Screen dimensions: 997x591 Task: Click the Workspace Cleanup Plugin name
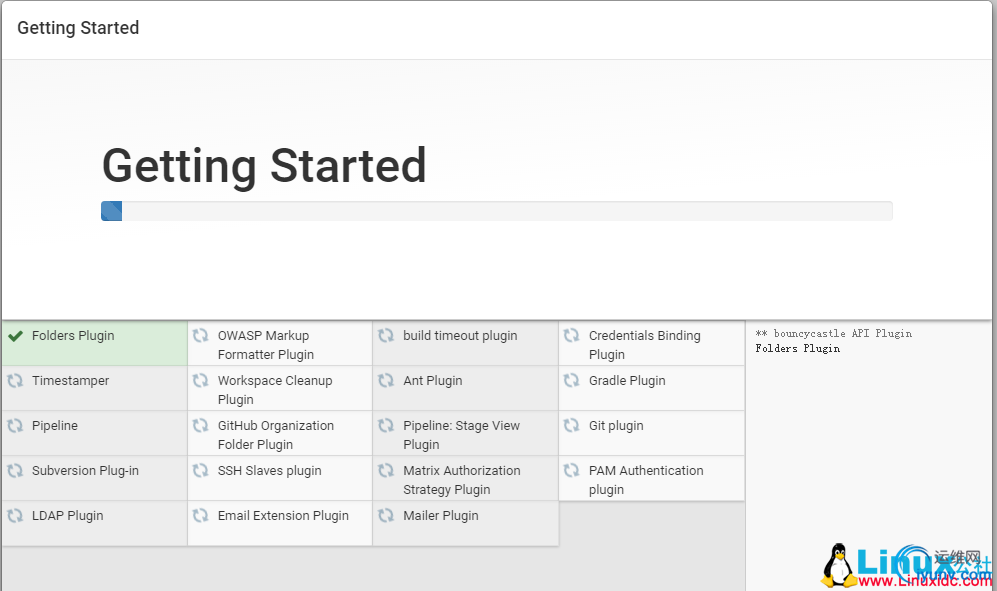275,390
